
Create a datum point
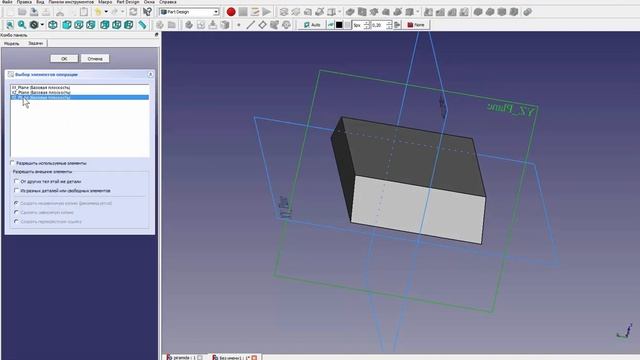click(239, 25)
